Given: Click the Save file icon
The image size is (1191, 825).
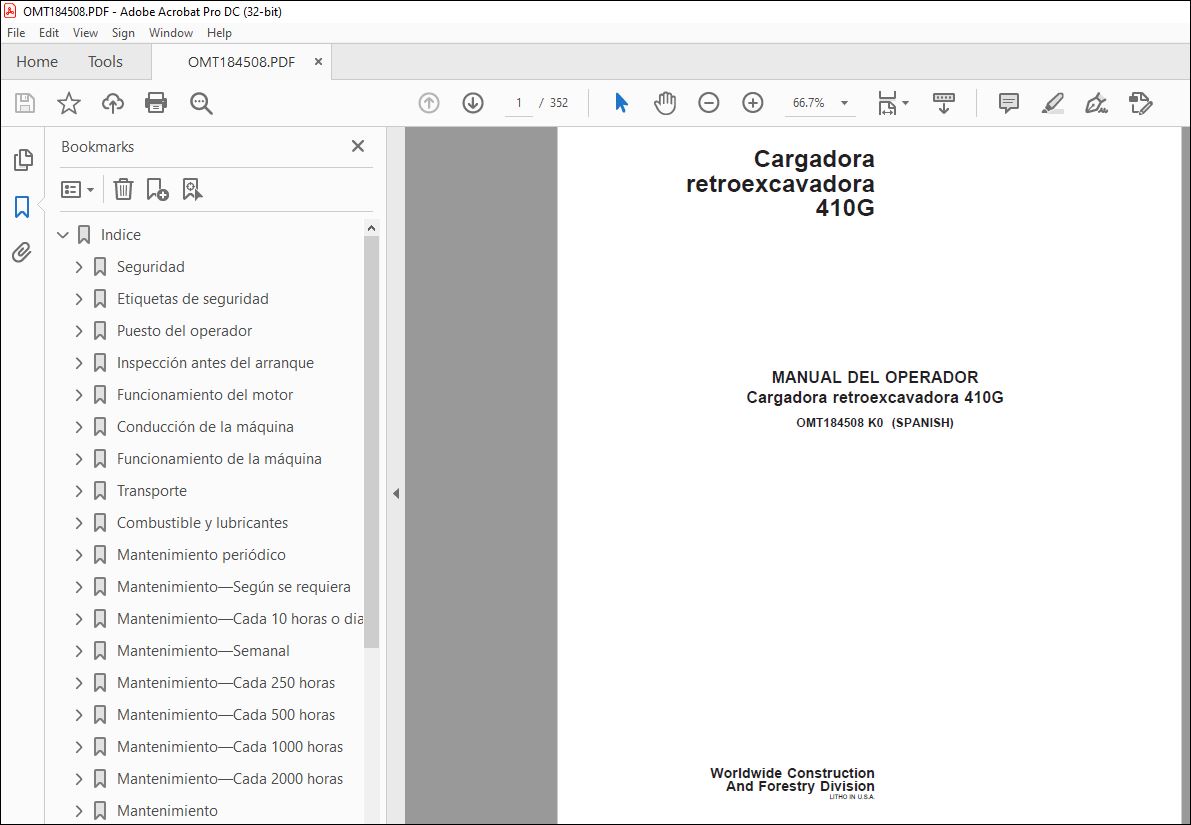Looking at the screenshot, I should [25, 103].
